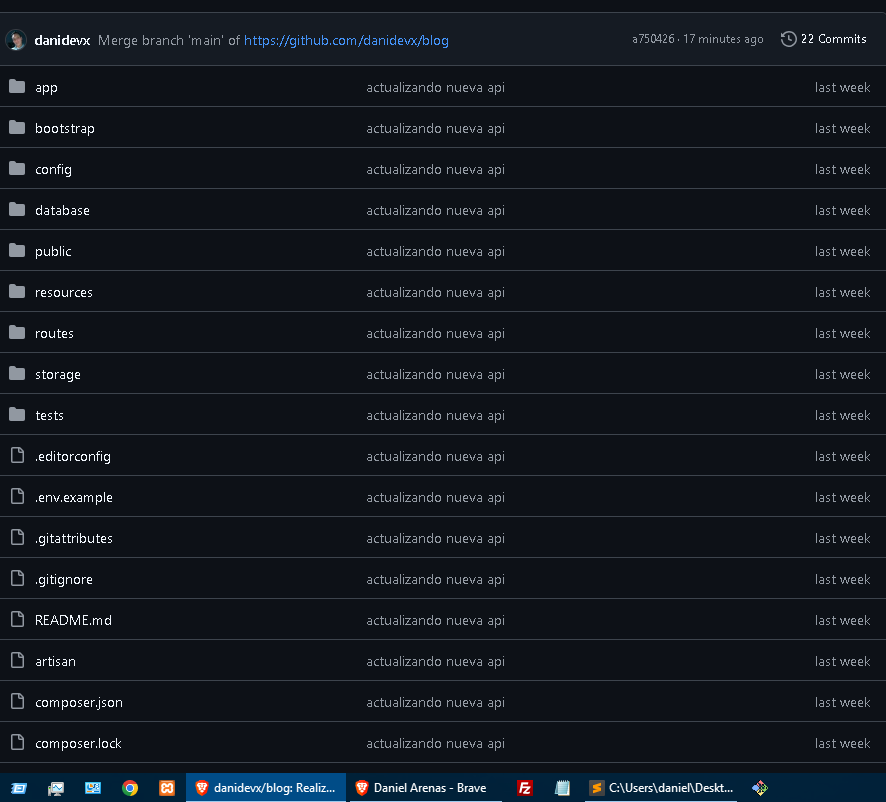Open artisan file name
The width and height of the screenshot is (886, 802).
click(x=55, y=661)
